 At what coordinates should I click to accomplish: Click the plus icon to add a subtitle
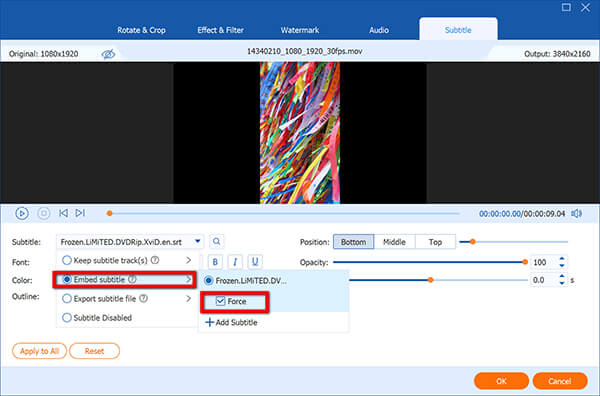(209, 323)
